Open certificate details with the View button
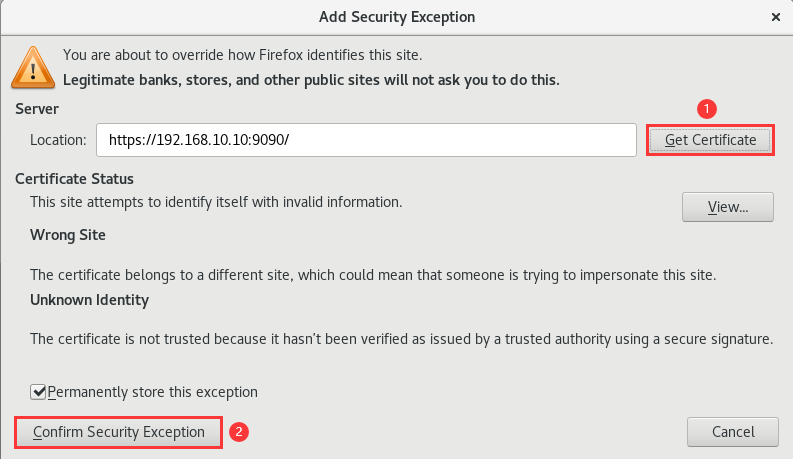Screen dimensions: 793x459 [x=728, y=207]
